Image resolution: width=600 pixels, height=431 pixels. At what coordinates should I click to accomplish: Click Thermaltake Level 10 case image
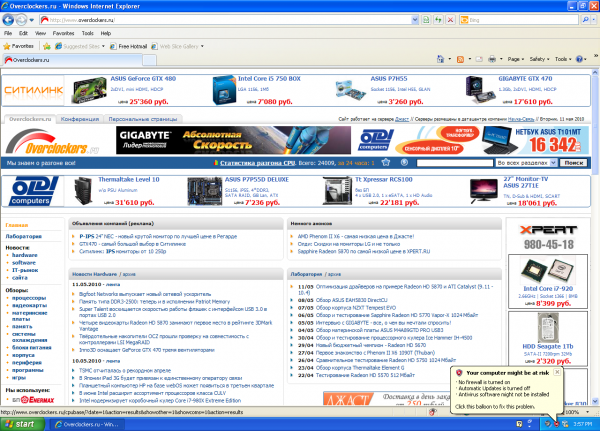[83, 191]
